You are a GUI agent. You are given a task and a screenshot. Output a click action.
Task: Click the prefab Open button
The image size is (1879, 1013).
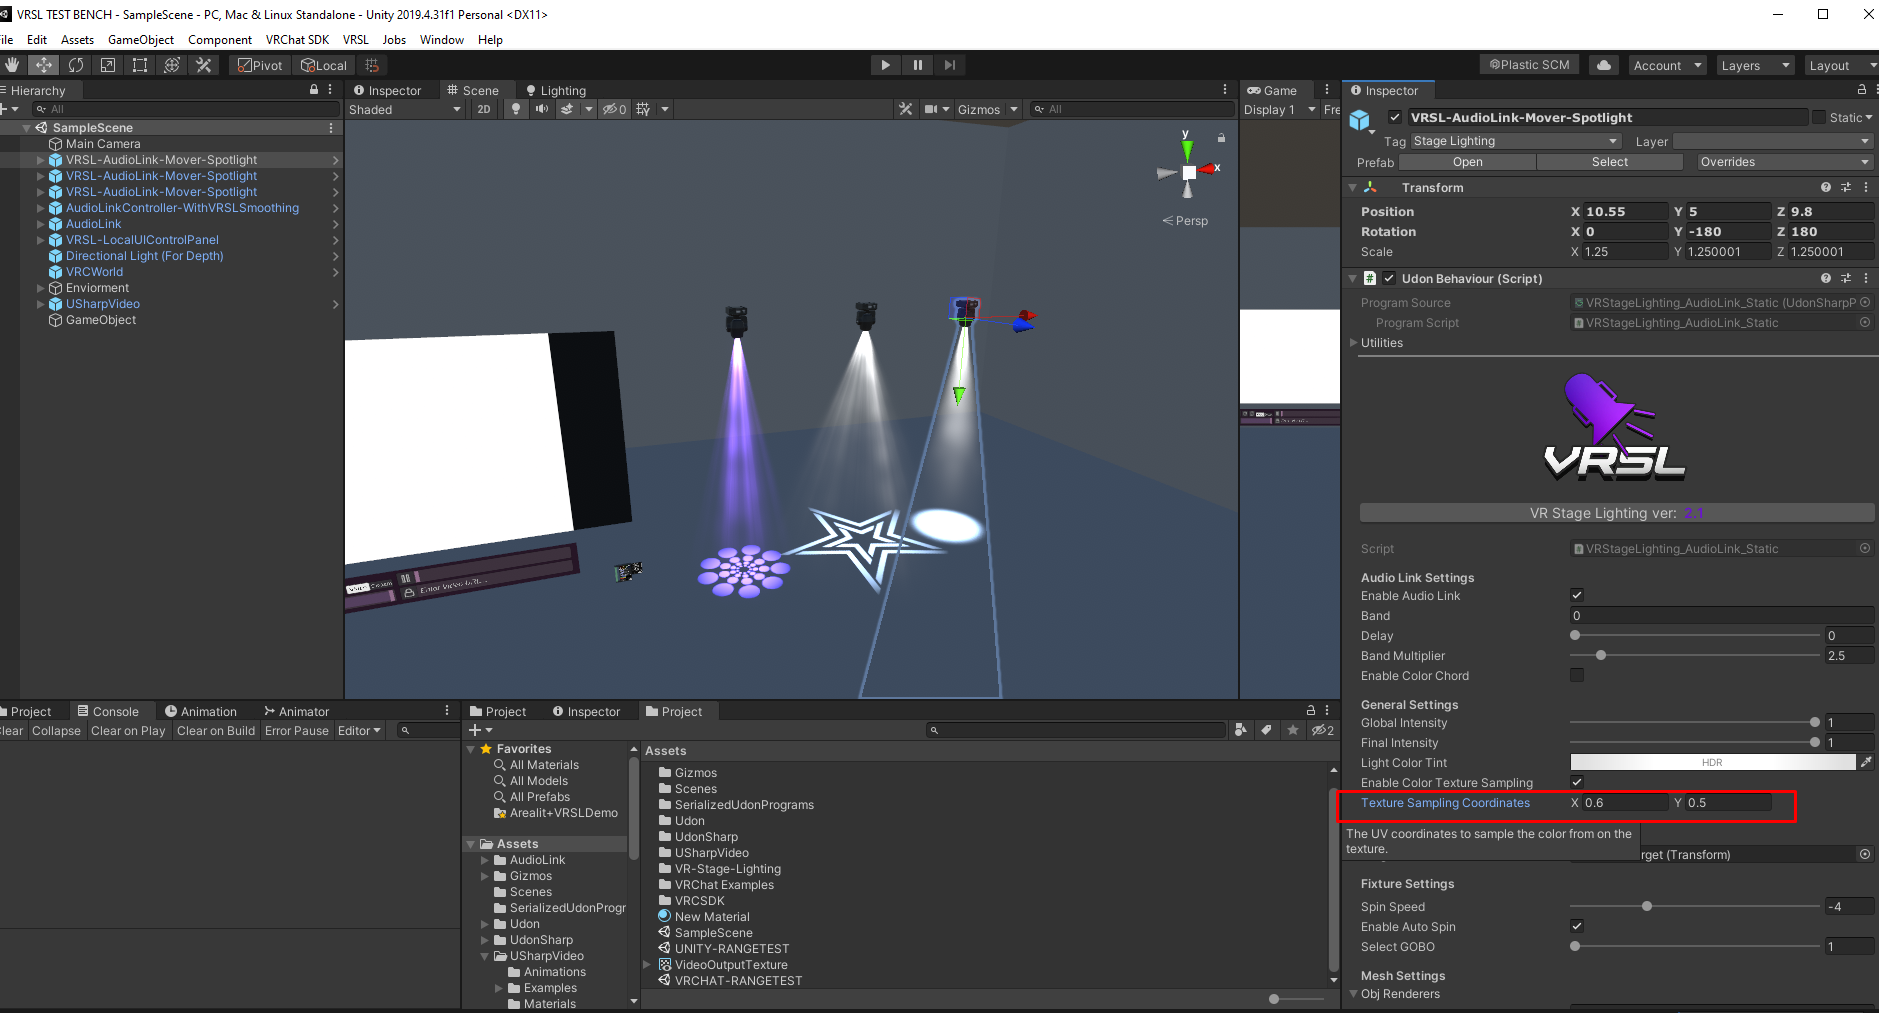click(x=1467, y=162)
